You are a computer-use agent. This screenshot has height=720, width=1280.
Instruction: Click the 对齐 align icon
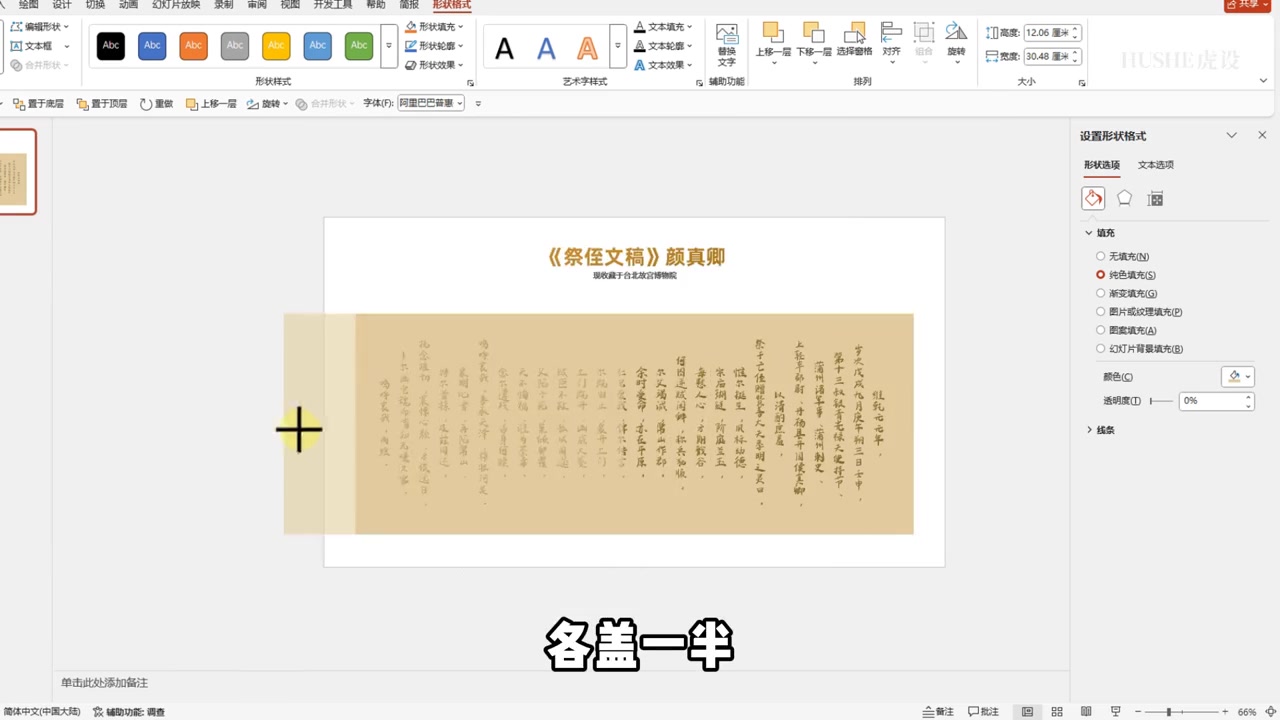coord(891,43)
